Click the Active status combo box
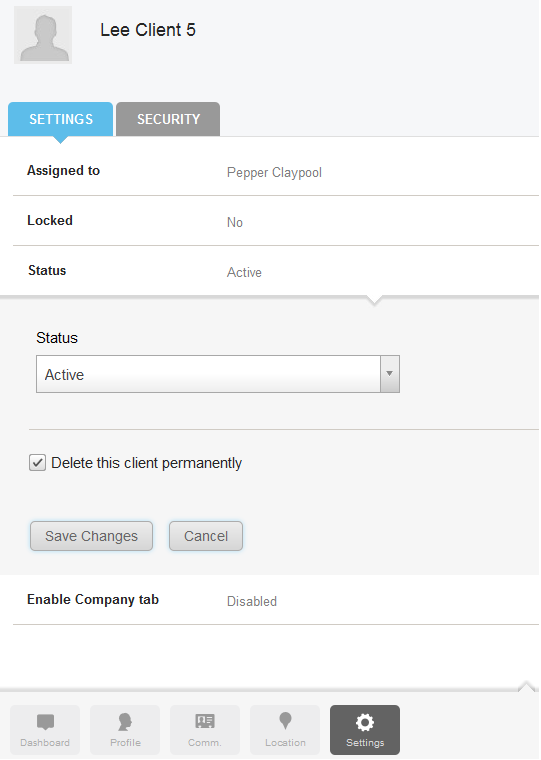 (x=218, y=374)
